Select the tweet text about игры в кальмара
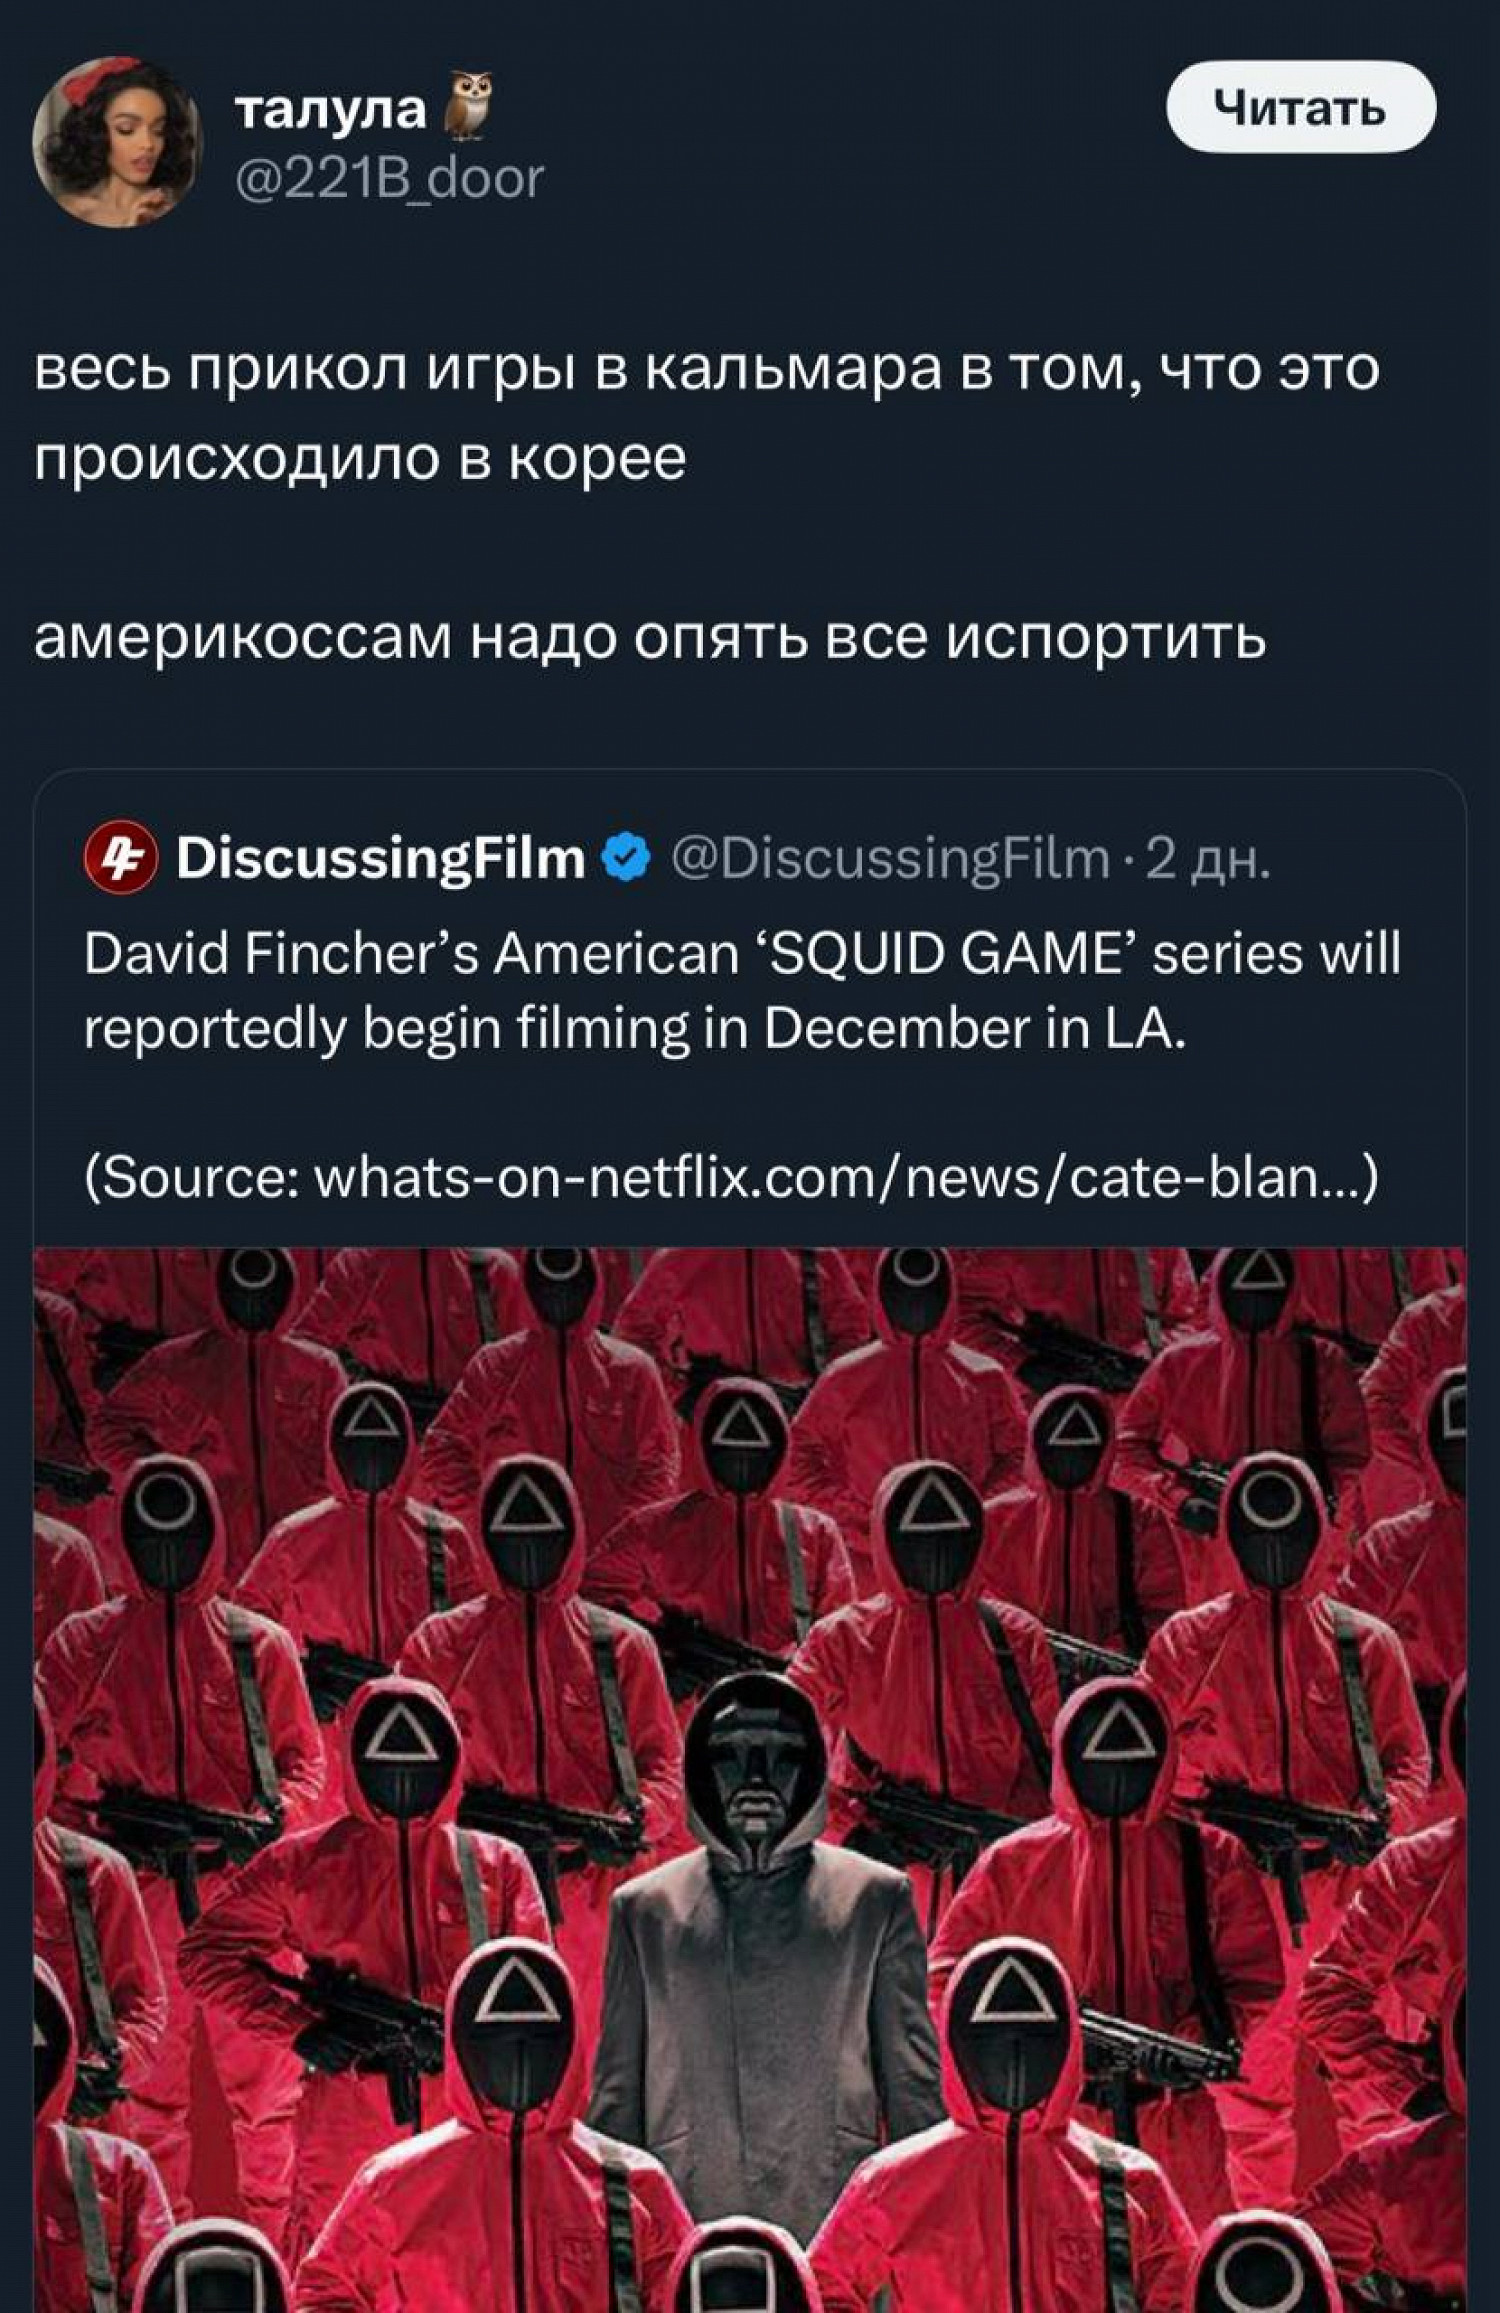This screenshot has height=2313, width=1500. (707, 412)
